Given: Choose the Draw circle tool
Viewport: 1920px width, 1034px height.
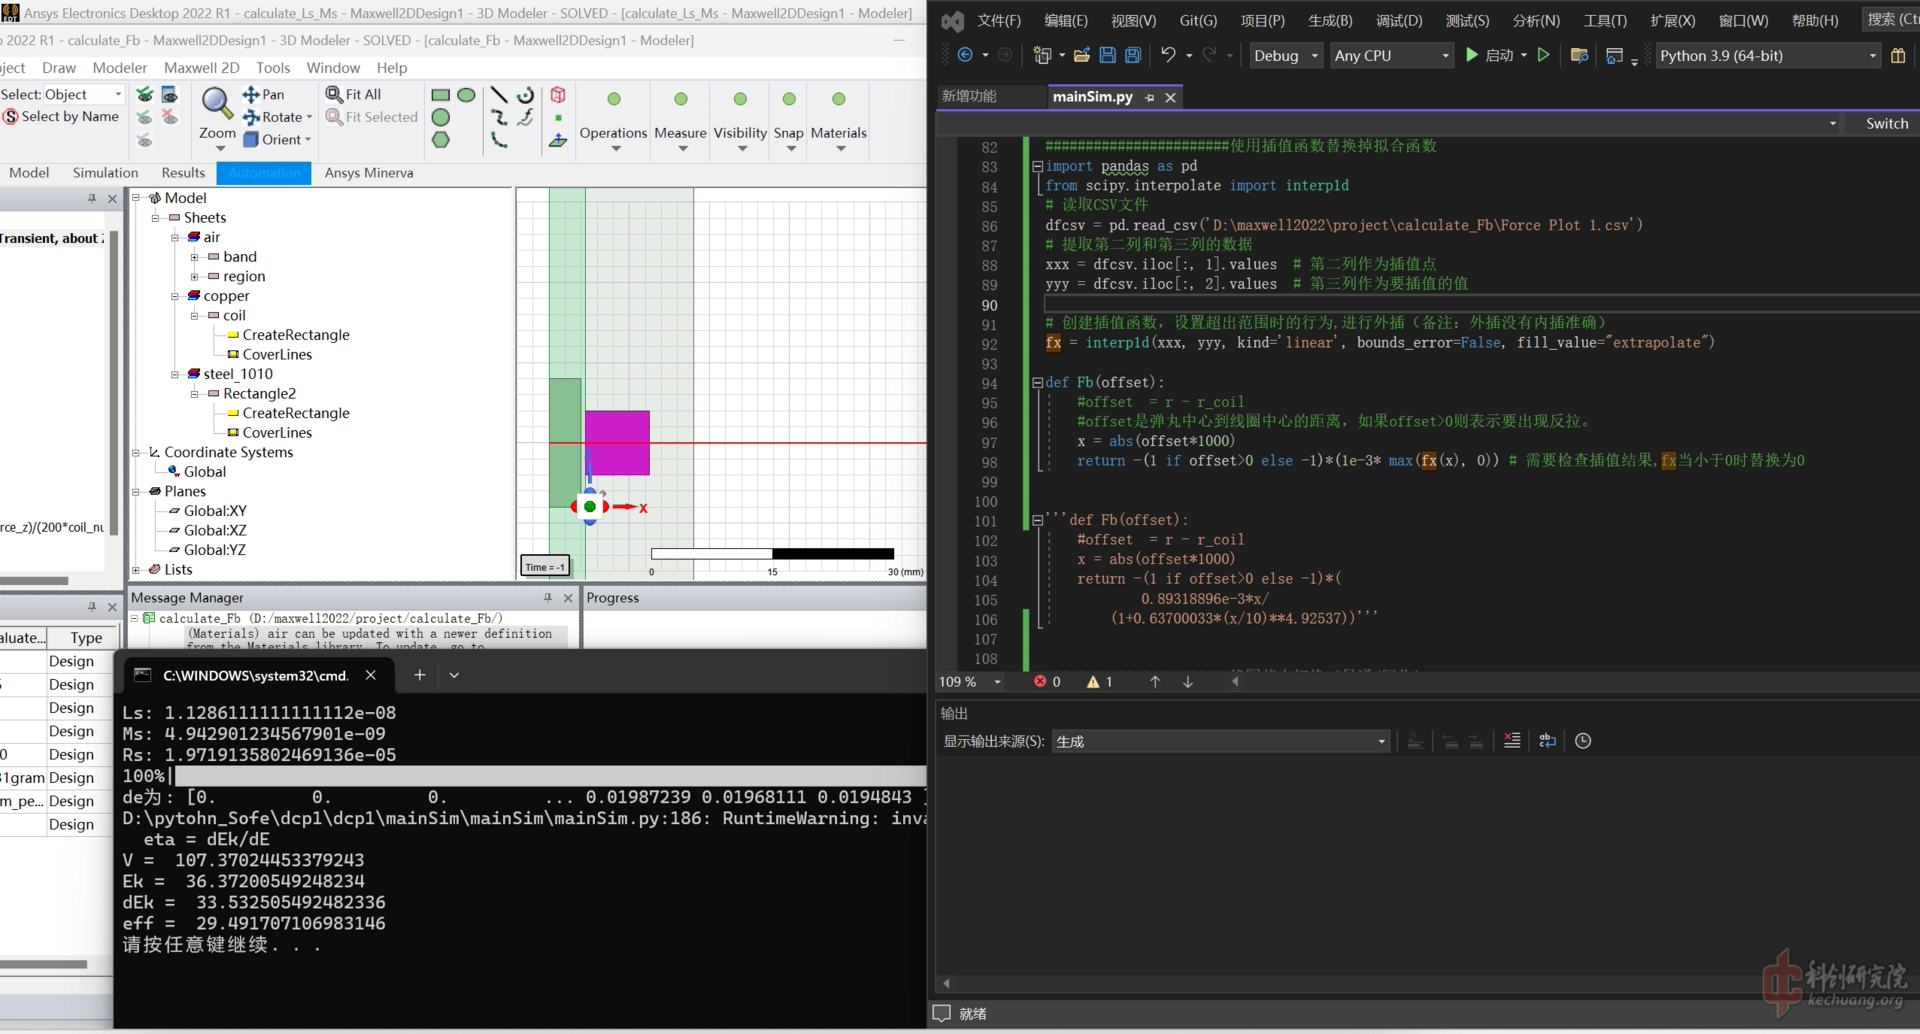Looking at the screenshot, I should (440, 117).
